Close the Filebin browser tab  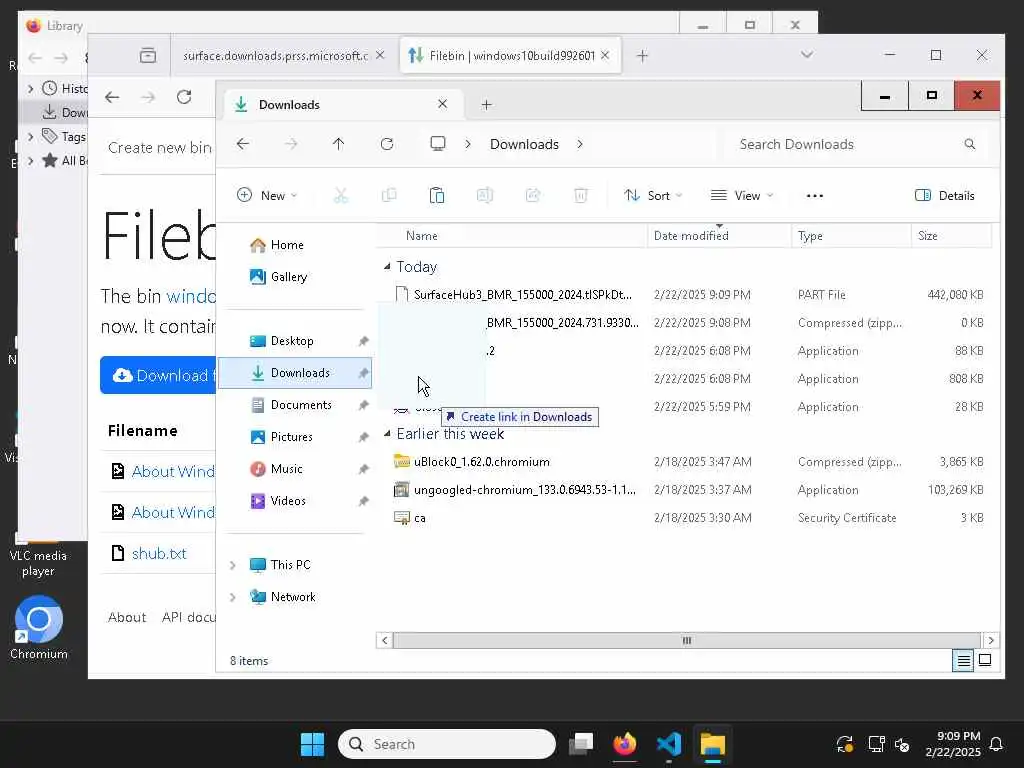click(x=605, y=56)
